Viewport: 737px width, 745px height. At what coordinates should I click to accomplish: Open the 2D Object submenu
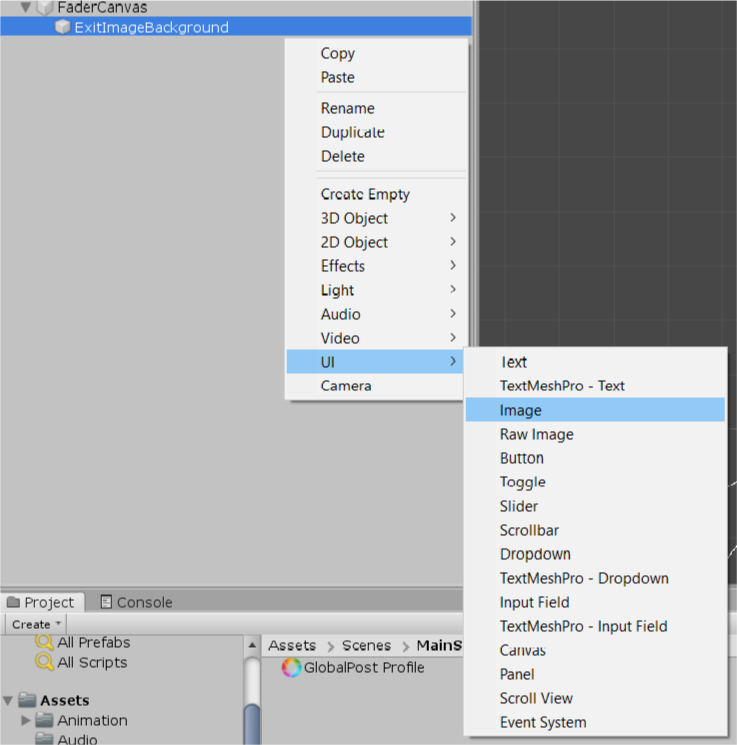(375, 242)
